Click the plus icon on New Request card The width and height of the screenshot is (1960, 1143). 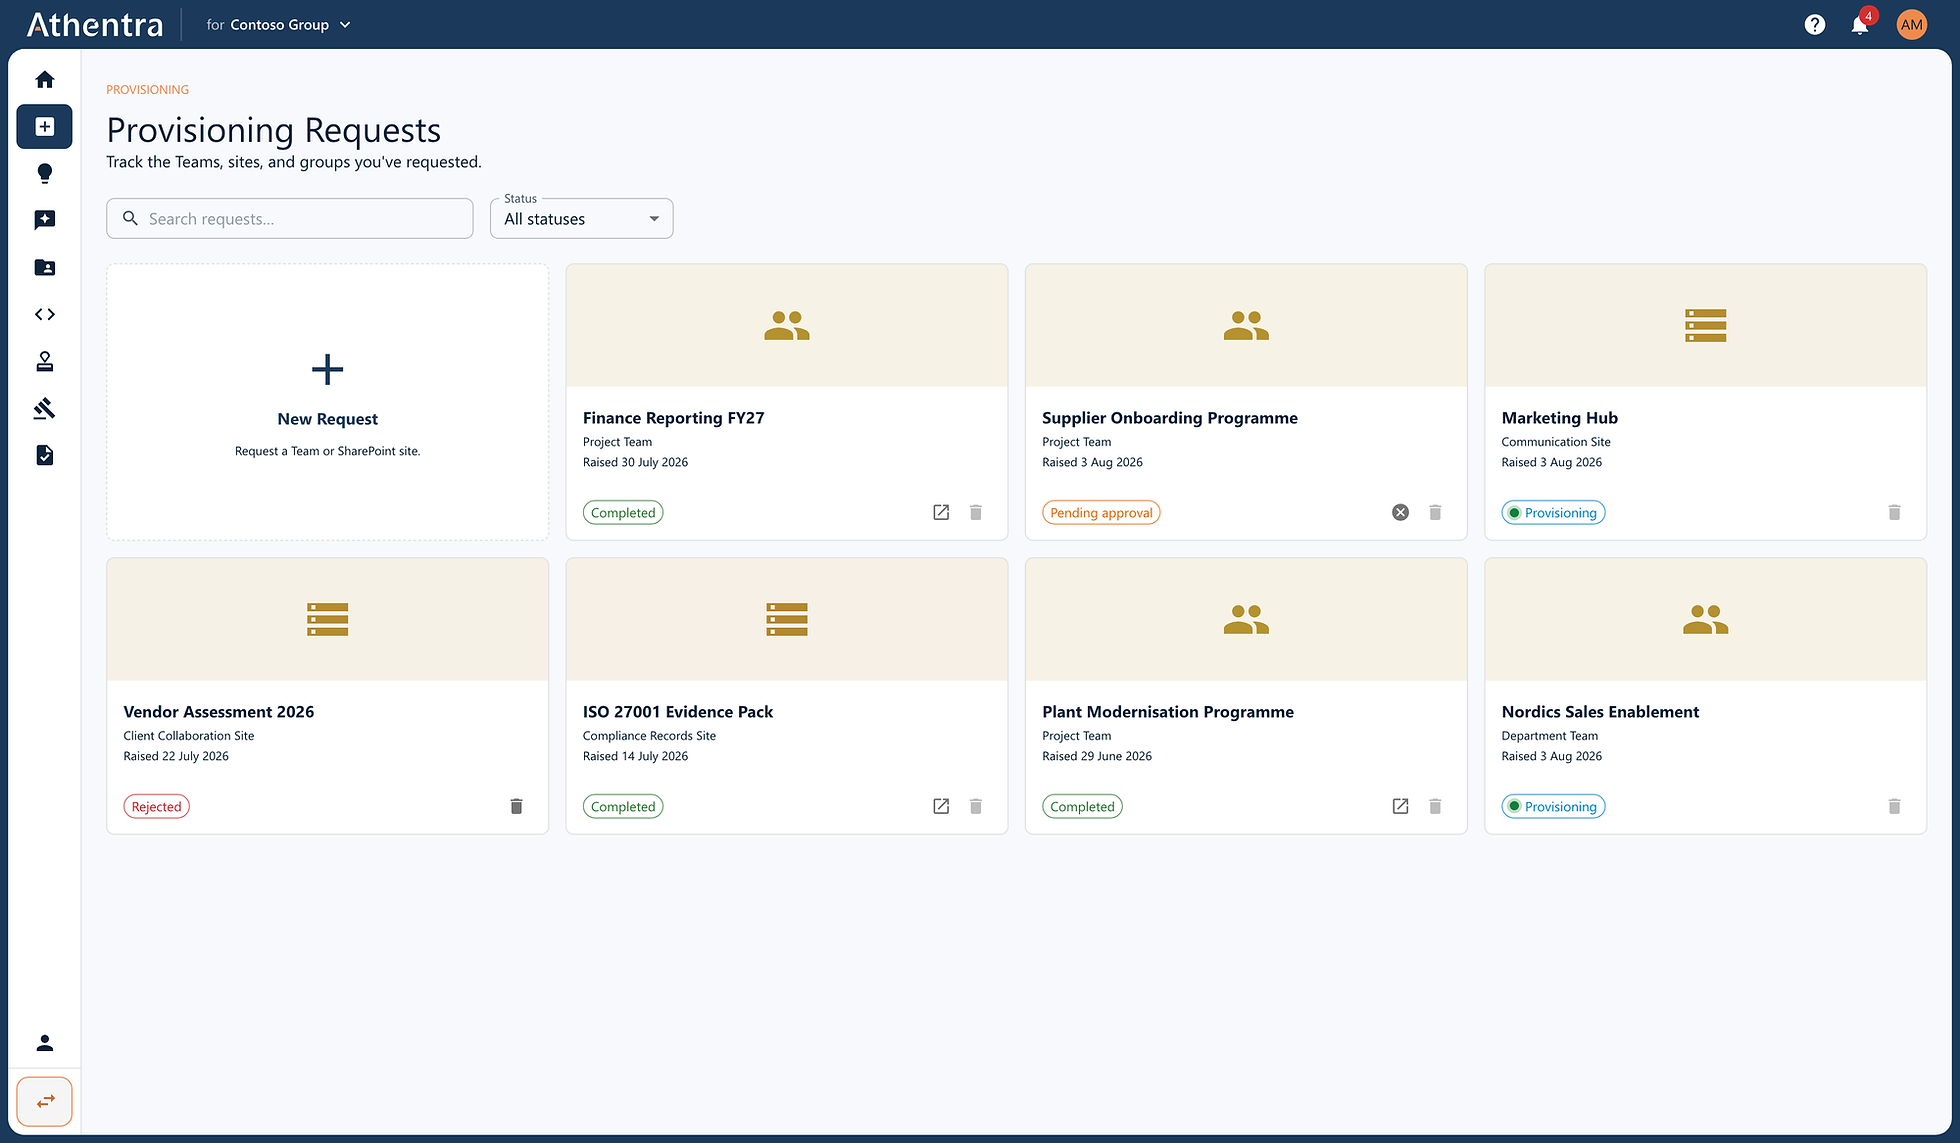pos(327,369)
